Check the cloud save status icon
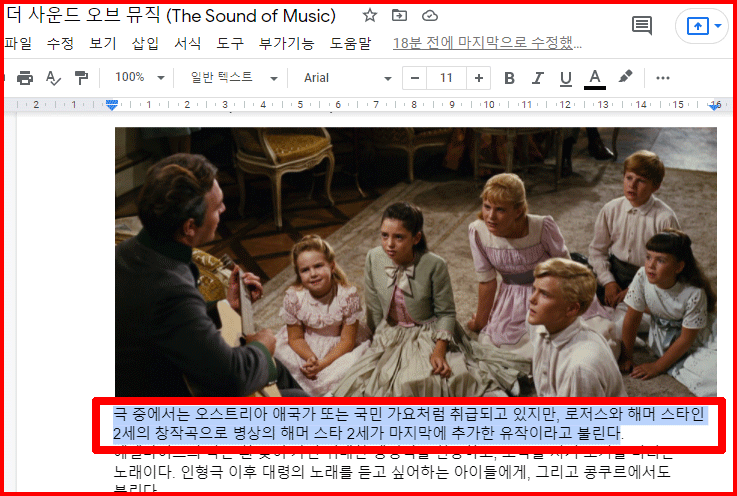 [430, 16]
